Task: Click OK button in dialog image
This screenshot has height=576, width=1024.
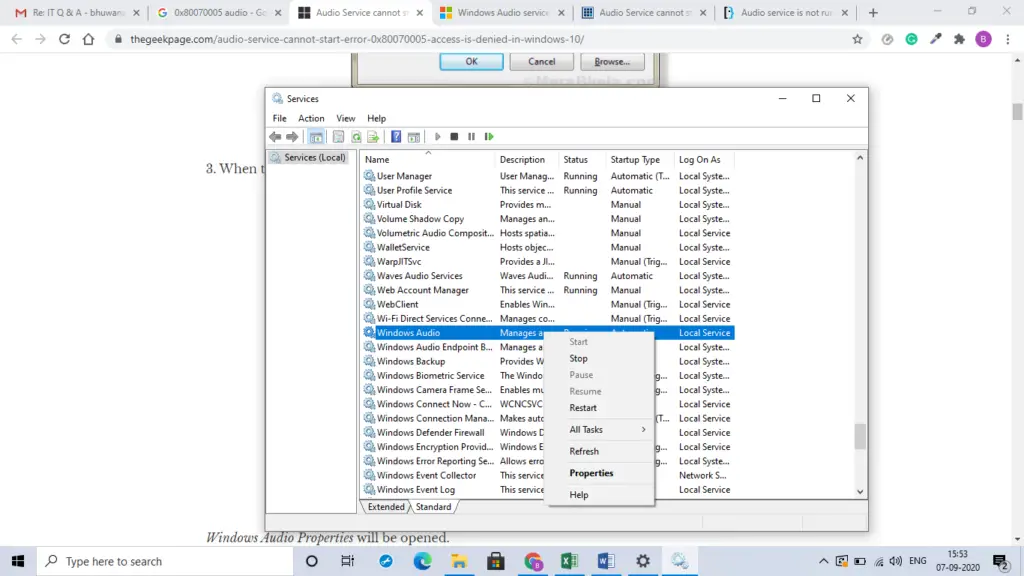Action: click(x=471, y=61)
